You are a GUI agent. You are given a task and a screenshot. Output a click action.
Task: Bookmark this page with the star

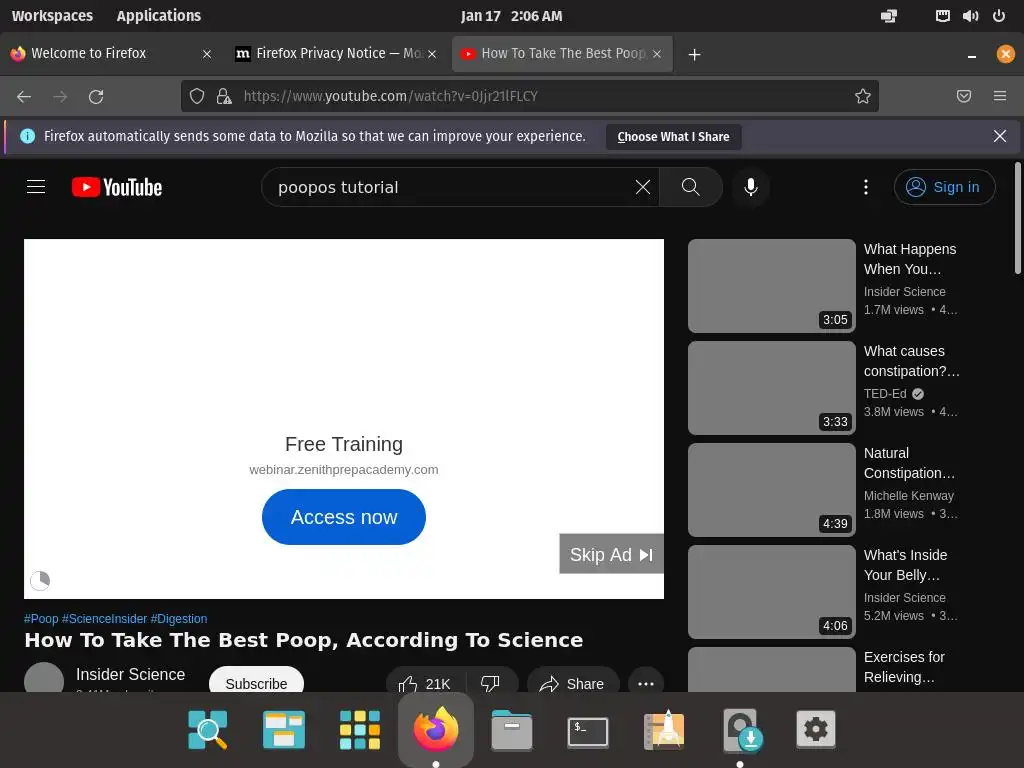pyautogui.click(x=863, y=97)
